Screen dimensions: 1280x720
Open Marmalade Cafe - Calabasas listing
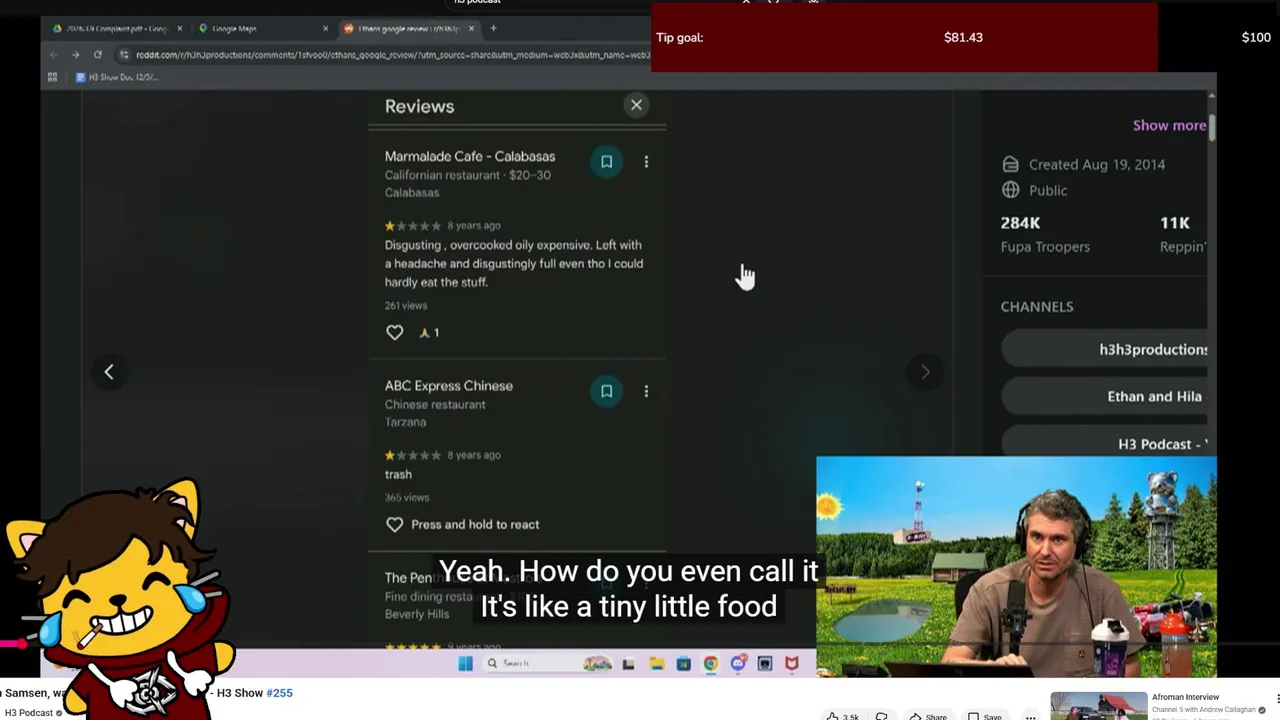(470, 156)
